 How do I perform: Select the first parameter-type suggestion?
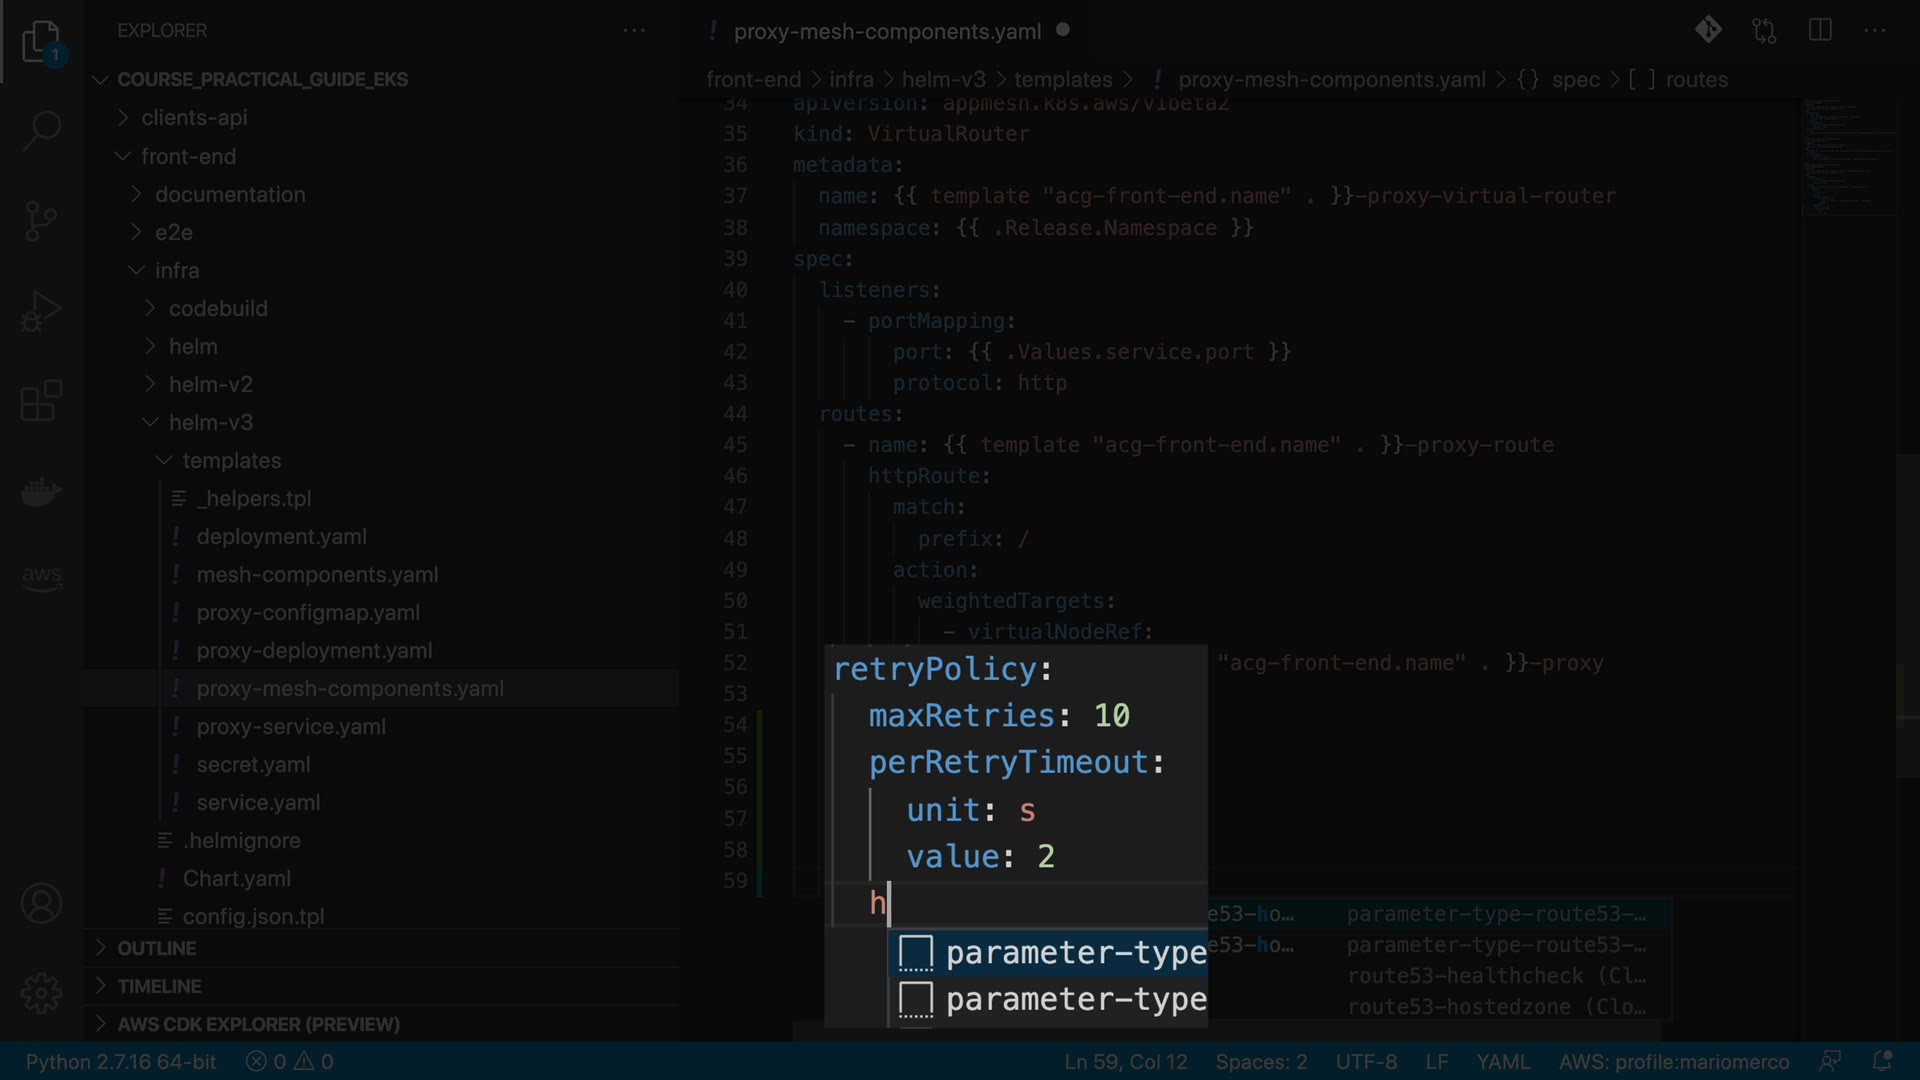click(1074, 952)
